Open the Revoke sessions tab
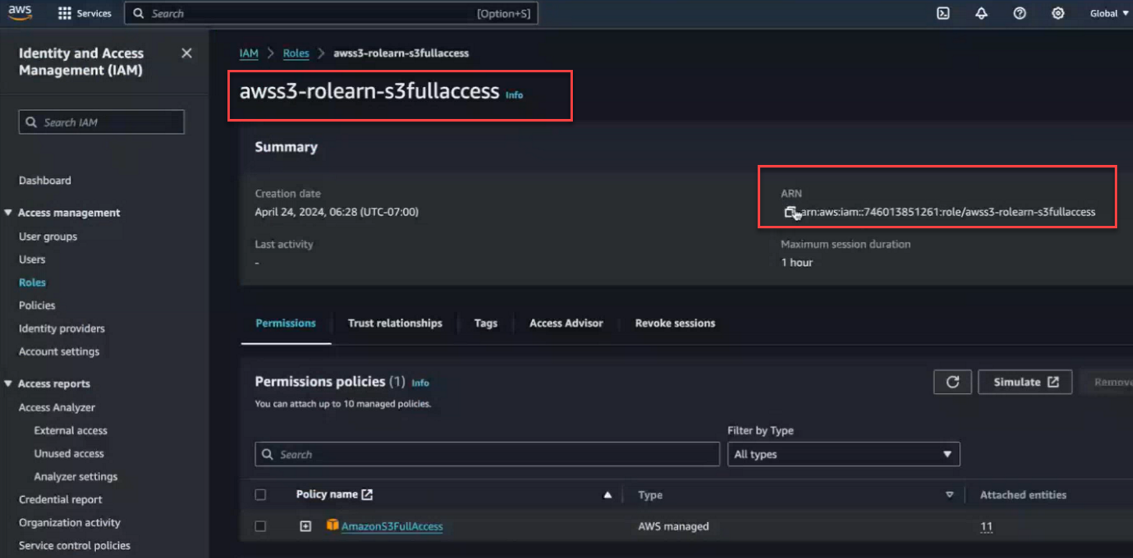This screenshot has height=558, width=1133. tap(675, 323)
